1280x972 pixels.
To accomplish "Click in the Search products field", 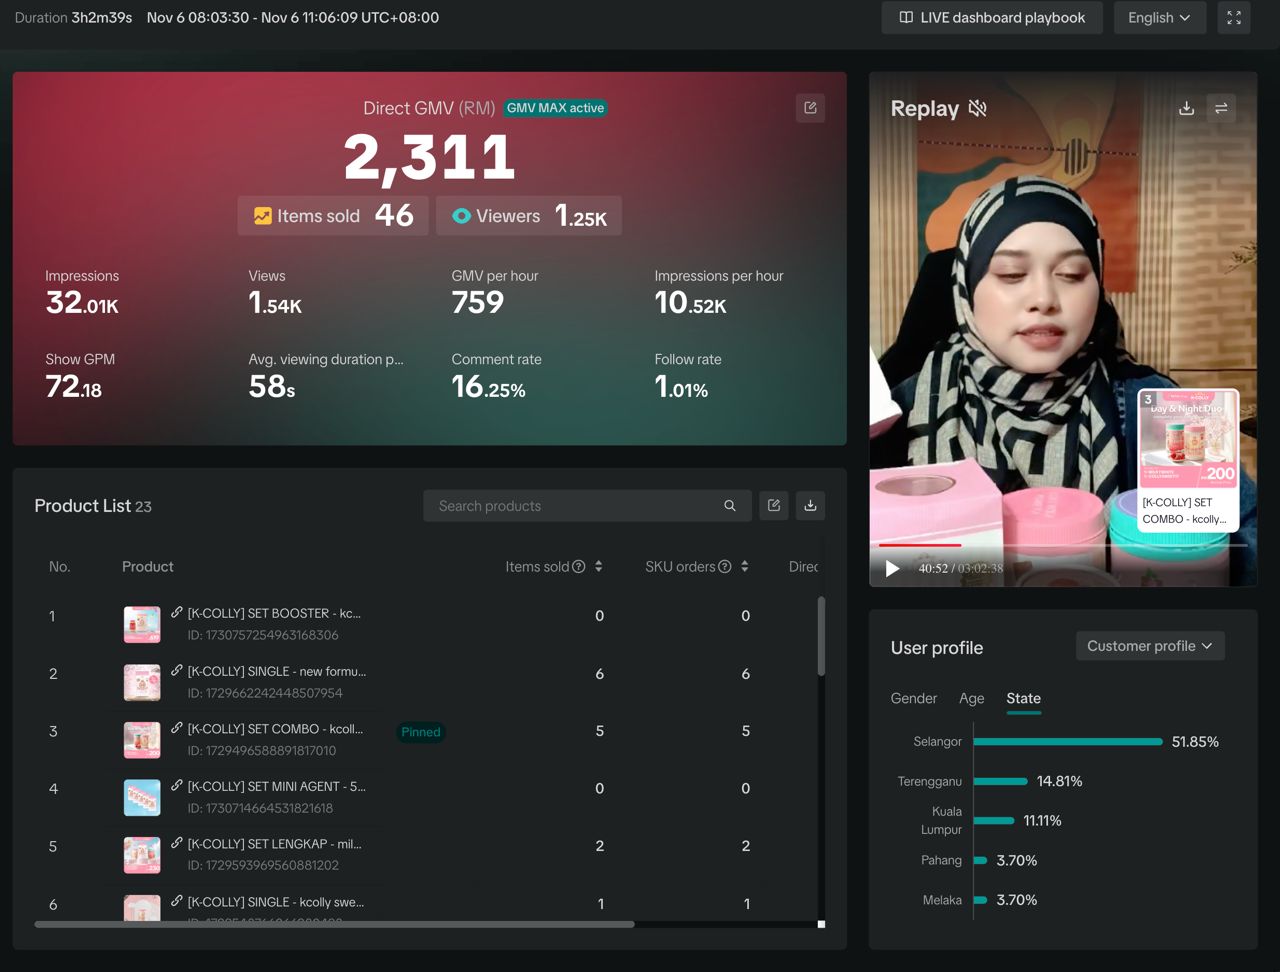I will (575, 506).
